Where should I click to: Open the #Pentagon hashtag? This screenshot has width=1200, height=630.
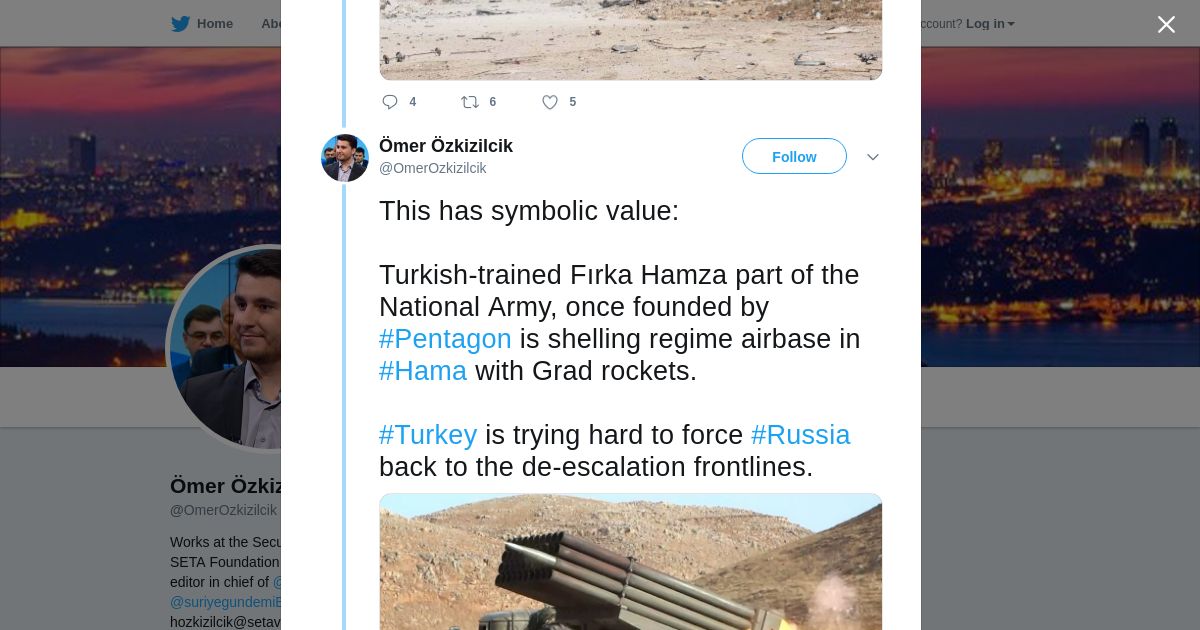(445, 339)
